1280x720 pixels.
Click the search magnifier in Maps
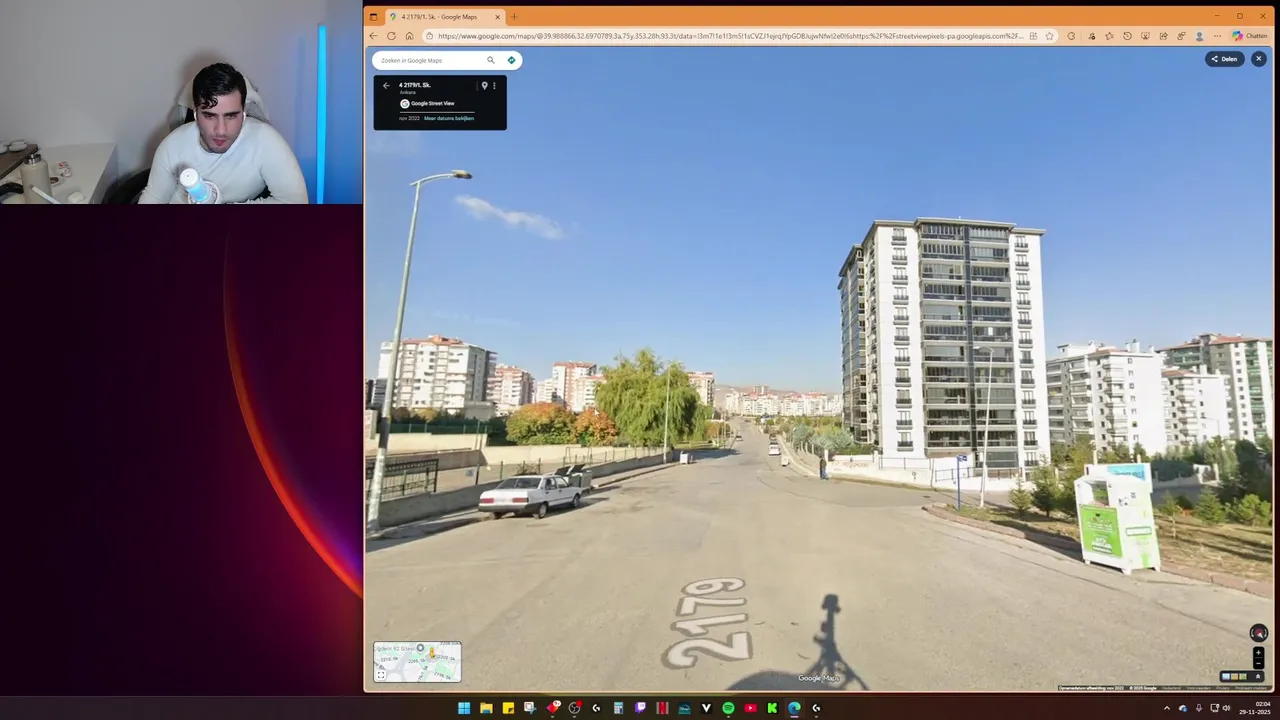491,60
